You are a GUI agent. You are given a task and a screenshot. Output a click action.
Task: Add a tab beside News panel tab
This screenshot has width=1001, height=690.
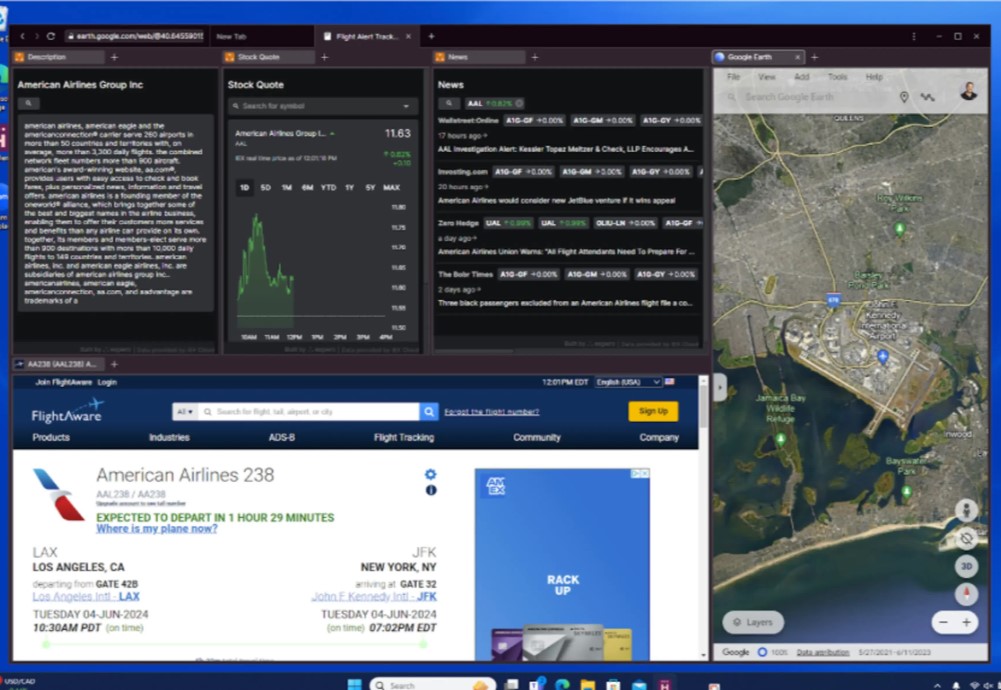click(x=535, y=57)
